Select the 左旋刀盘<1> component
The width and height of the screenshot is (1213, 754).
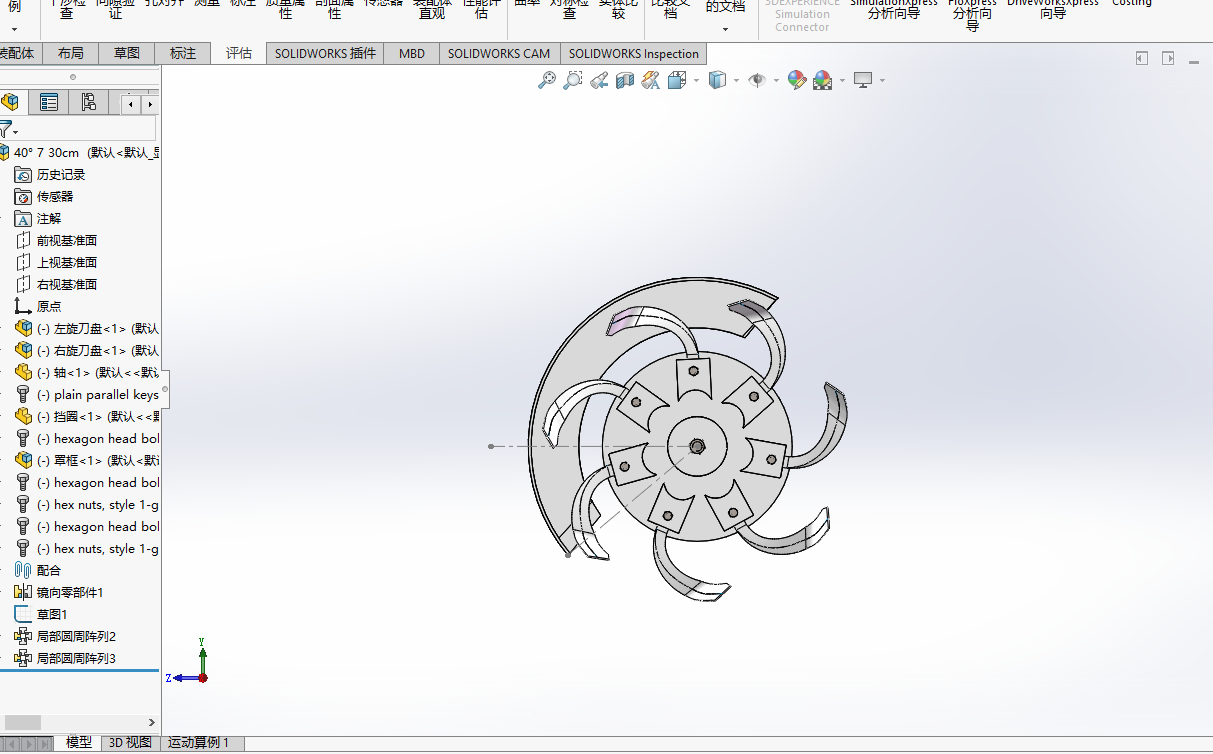coord(87,329)
